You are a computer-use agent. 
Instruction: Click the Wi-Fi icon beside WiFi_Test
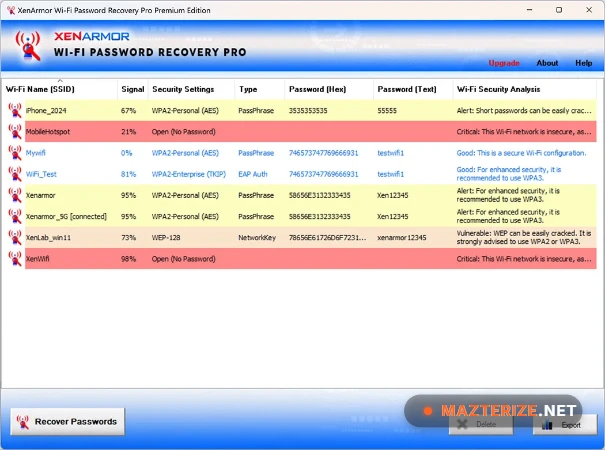click(x=15, y=174)
